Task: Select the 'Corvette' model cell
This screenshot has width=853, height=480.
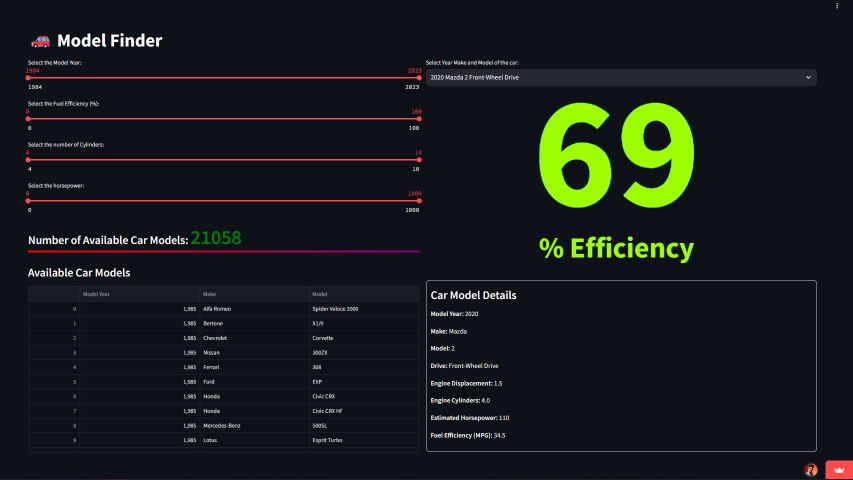Action: point(363,338)
